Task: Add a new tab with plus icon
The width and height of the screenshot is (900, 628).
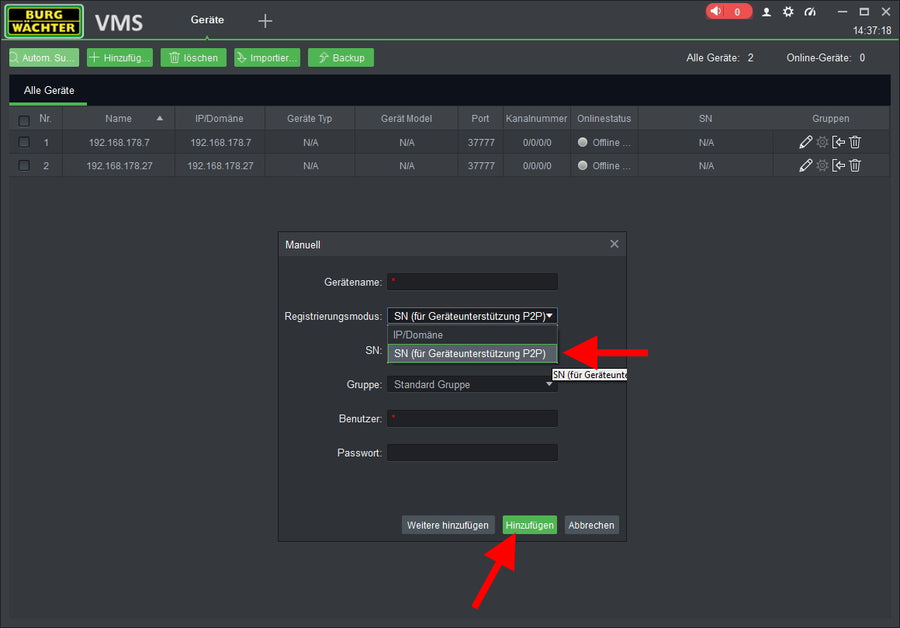Action: click(x=265, y=20)
